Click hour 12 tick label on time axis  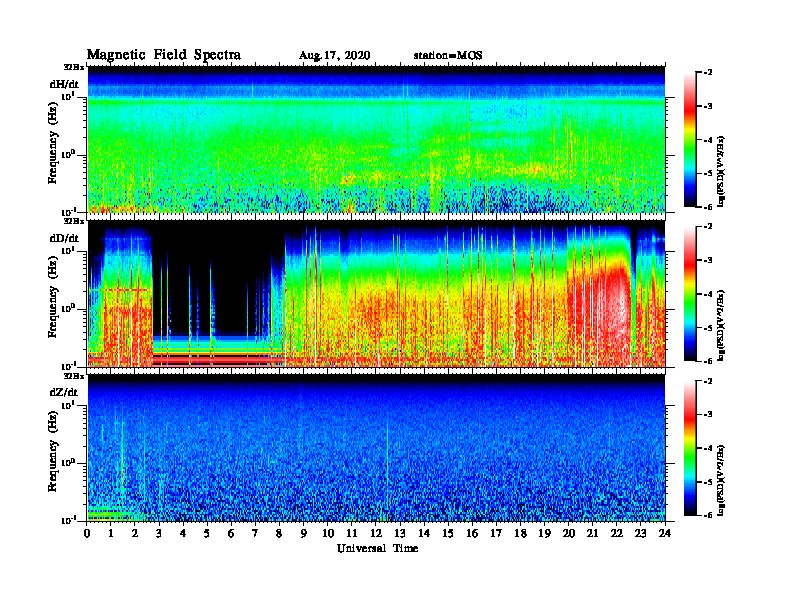[x=376, y=534]
